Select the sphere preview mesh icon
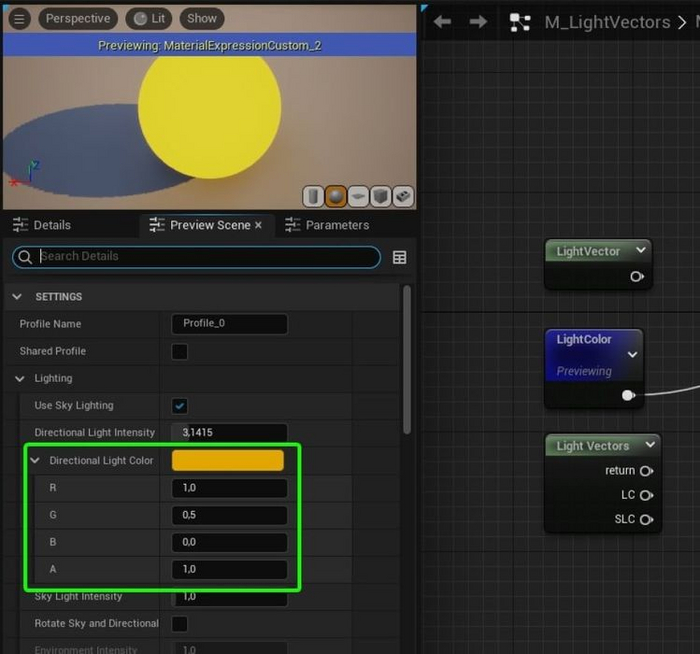 point(336,196)
